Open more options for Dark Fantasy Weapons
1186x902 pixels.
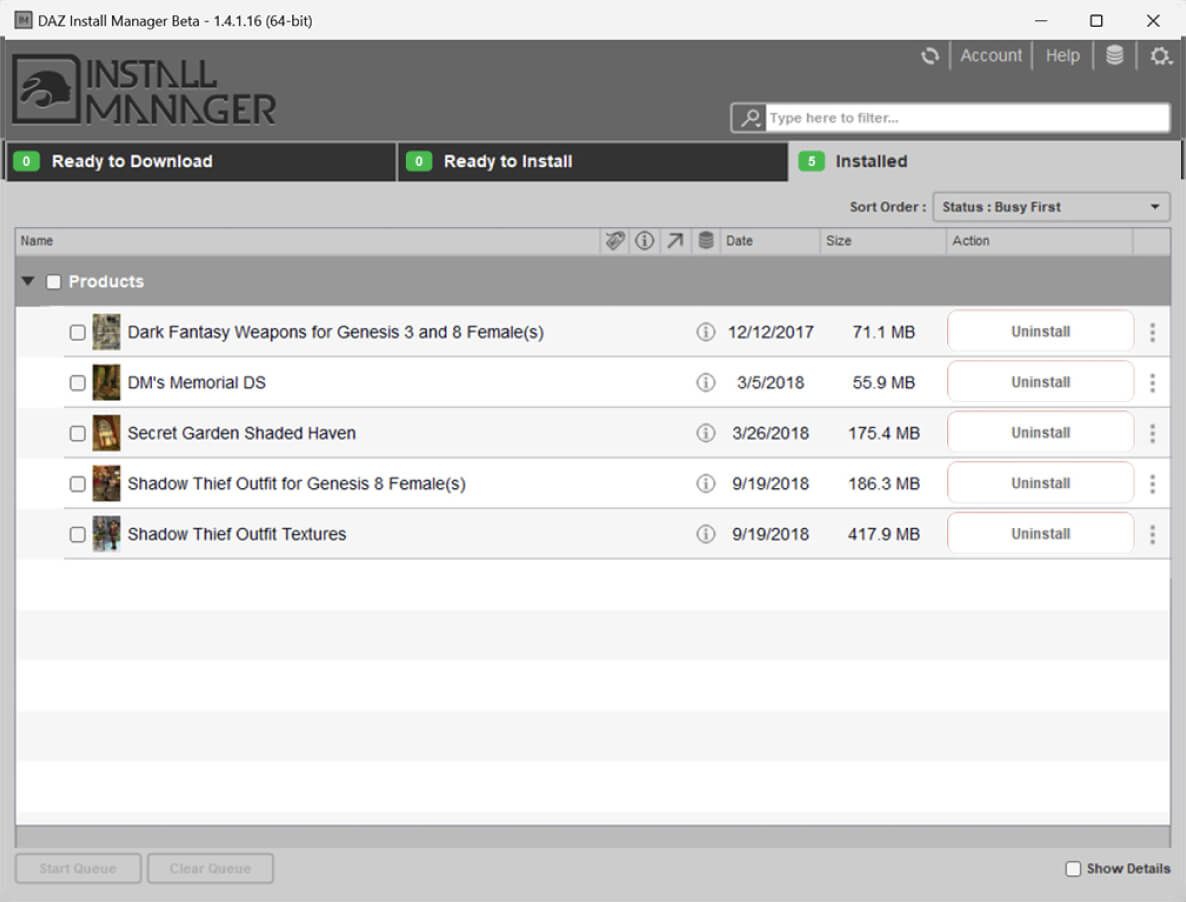(x=1152, y=332)
